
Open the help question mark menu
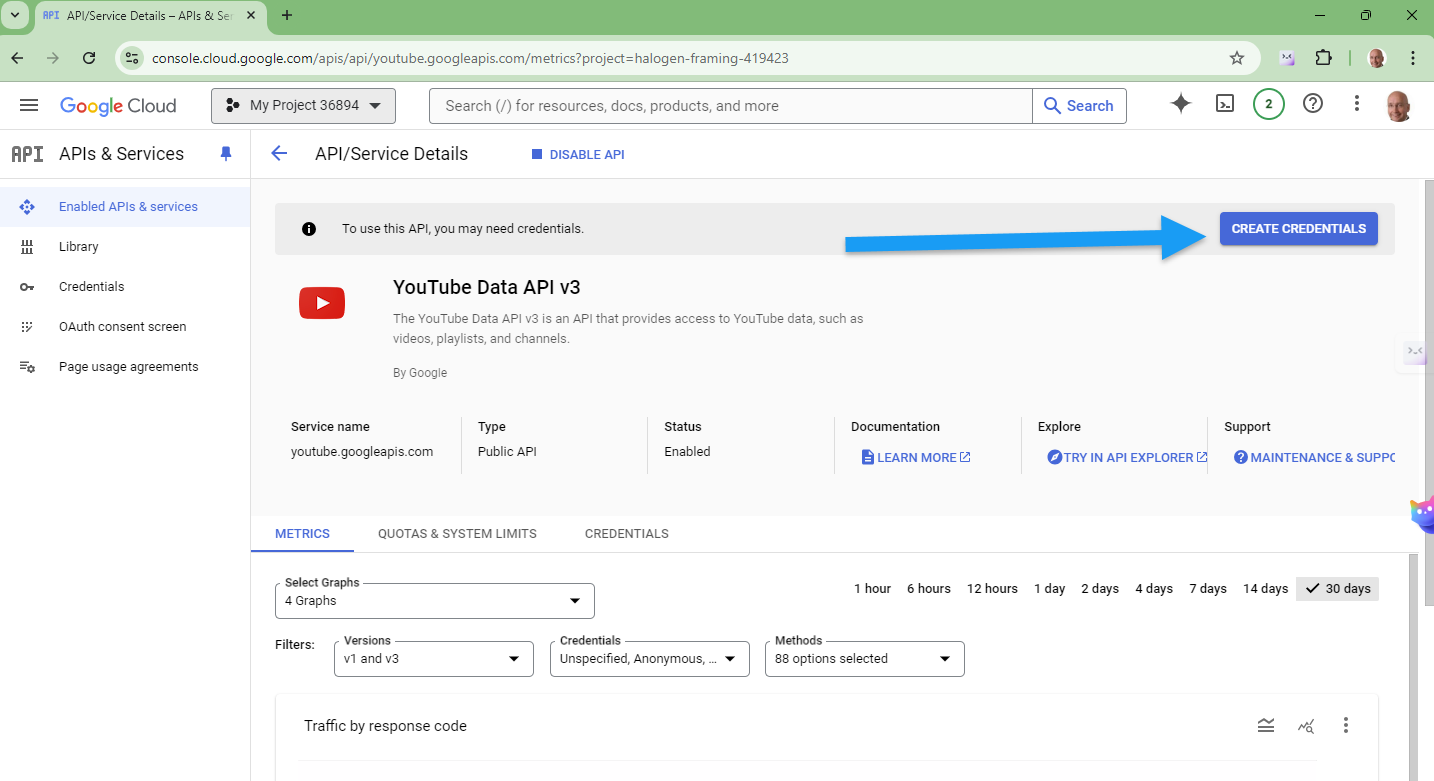tap(1313, 104)
